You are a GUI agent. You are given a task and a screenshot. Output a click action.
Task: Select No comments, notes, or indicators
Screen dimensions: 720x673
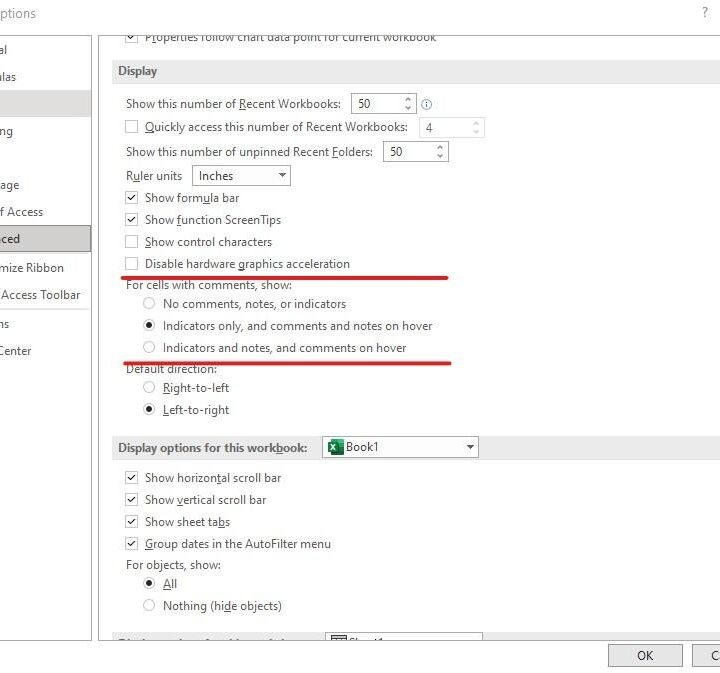coord(149,303)
